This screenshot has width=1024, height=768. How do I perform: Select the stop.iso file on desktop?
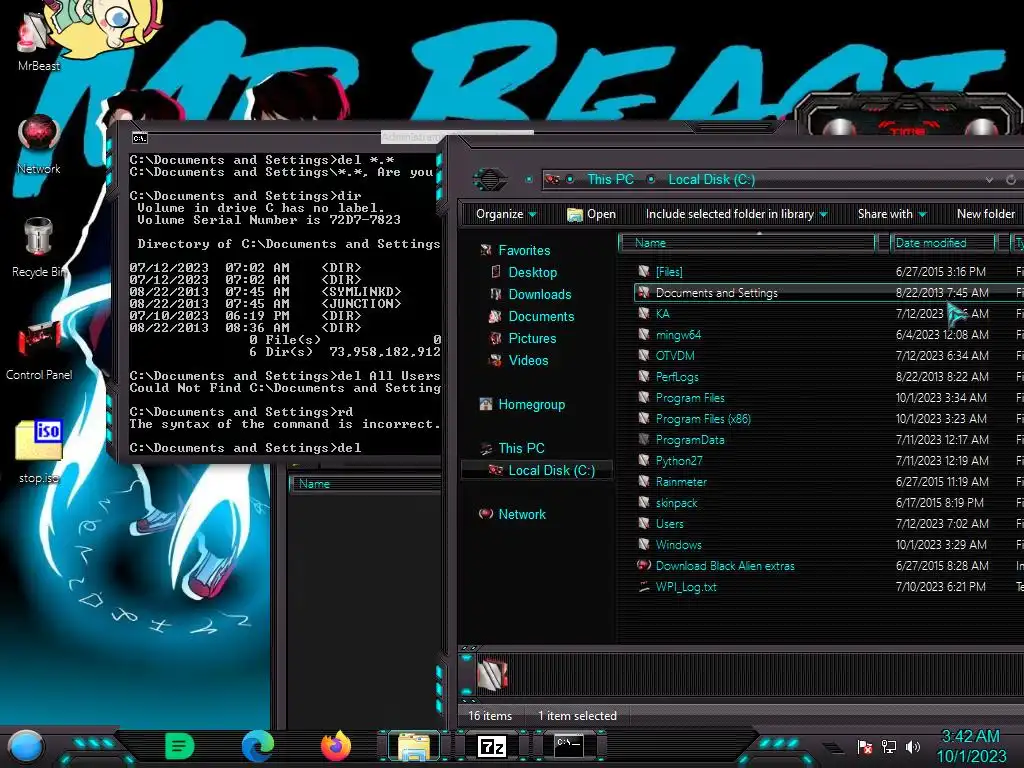coord(39,452)
